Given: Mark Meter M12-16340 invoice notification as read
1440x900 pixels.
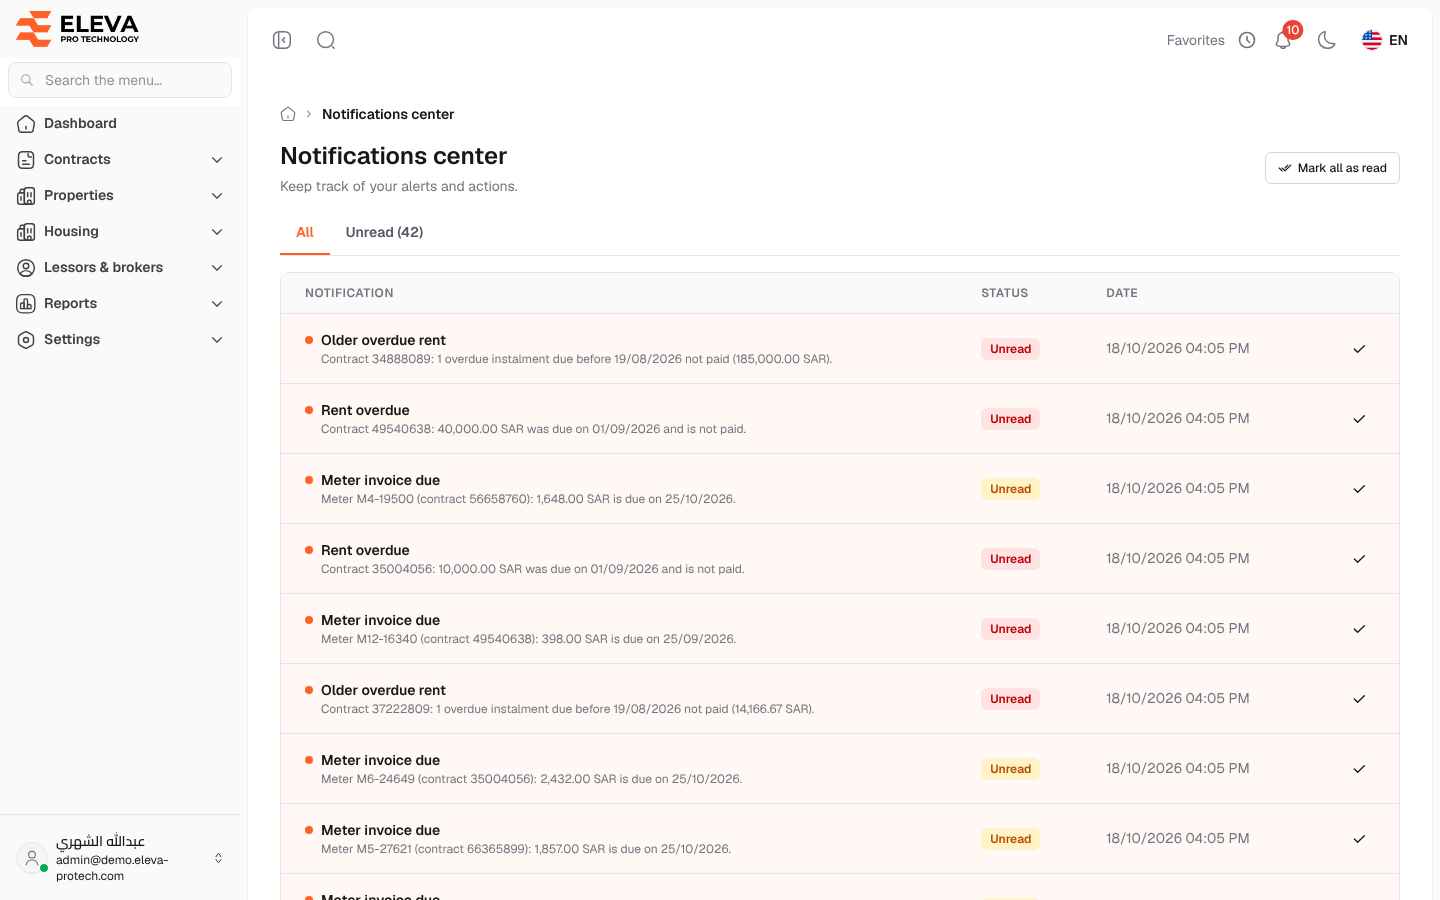Looking at the screenshot, I should 1359,629.
